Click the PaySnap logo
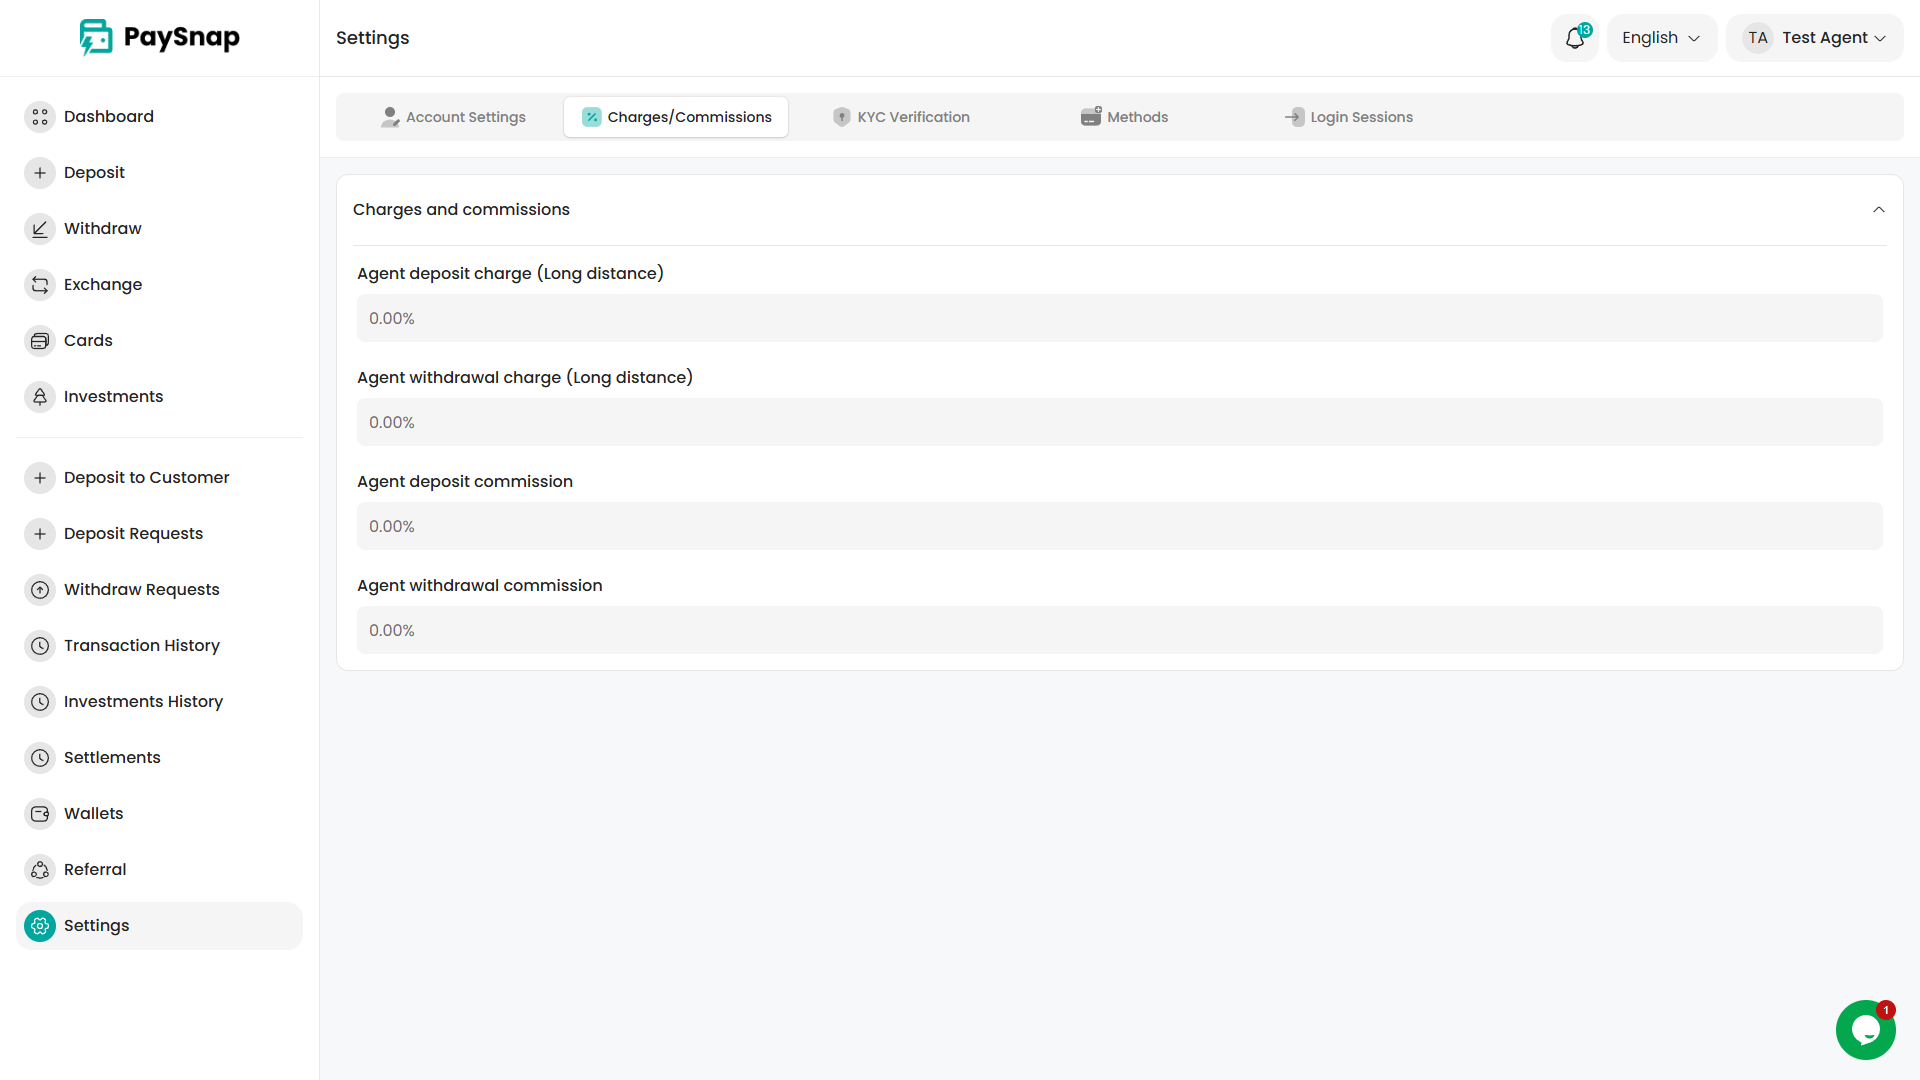The height and width of the screenshot is (1080, 1920). (160, 38)
